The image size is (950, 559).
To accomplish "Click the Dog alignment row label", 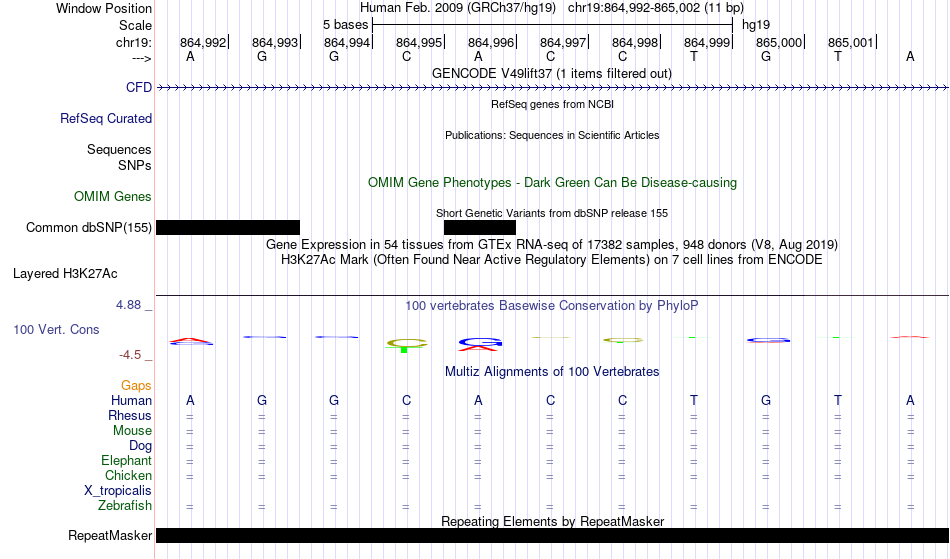I will [140, 446].
